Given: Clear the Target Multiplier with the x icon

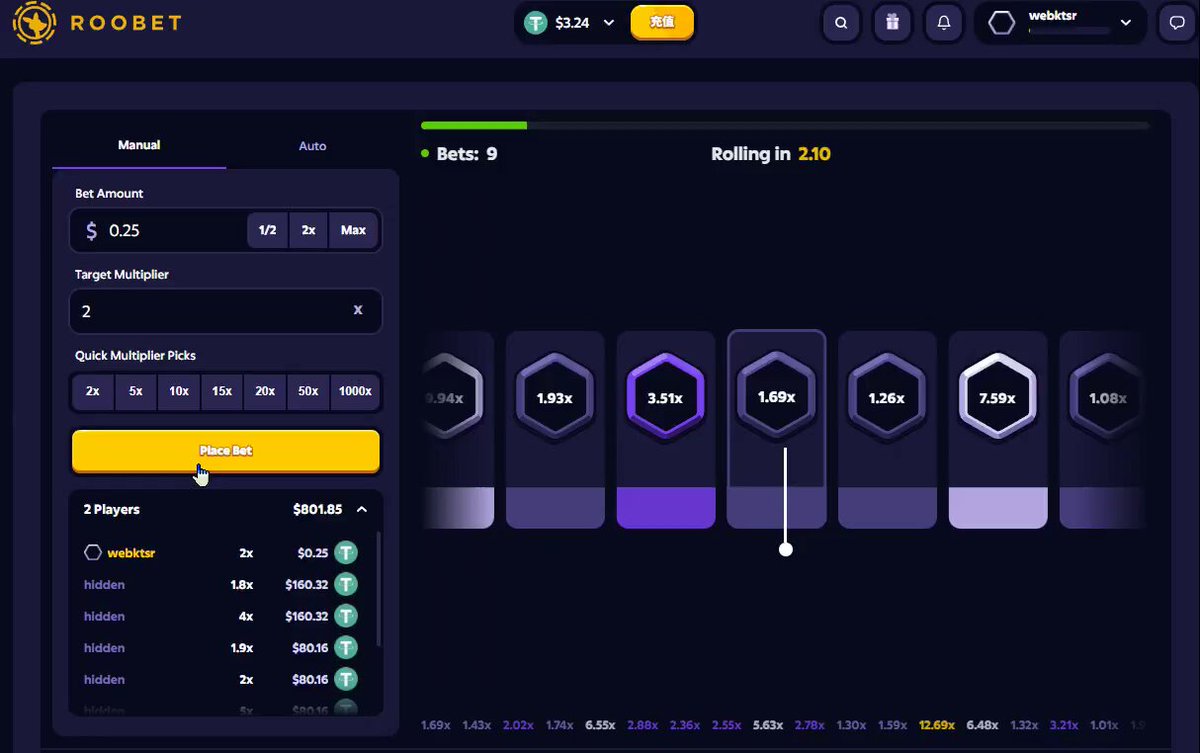Looking at the screenshot, I should 358,310.
